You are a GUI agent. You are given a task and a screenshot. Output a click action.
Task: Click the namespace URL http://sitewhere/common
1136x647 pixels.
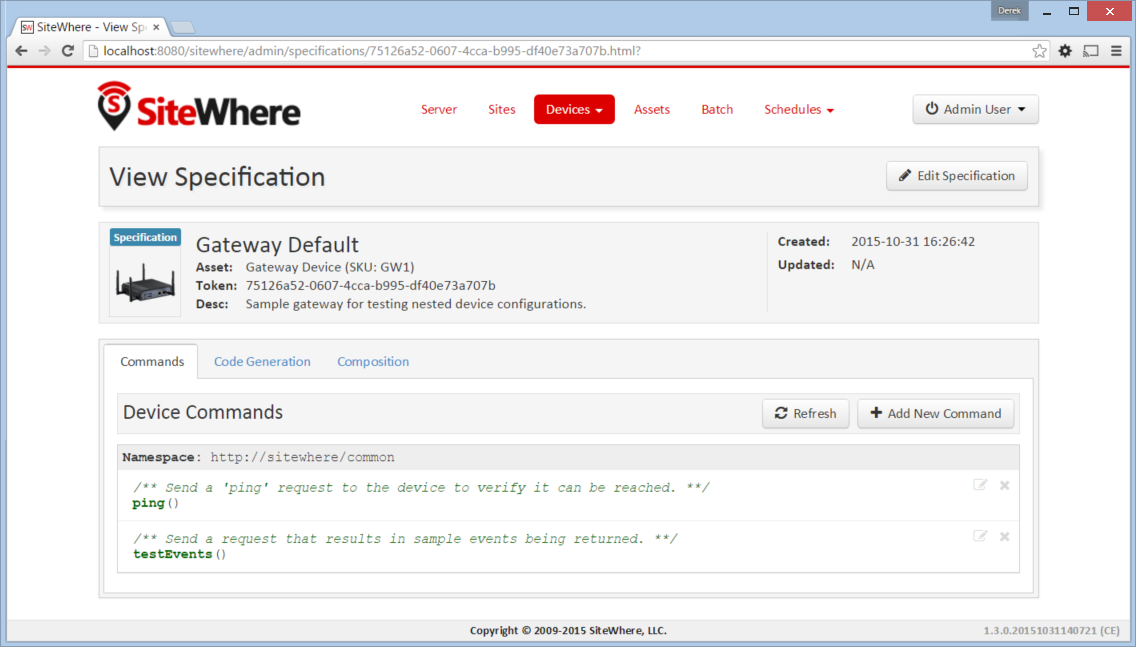pyautogui.click(x=302, y=458)
